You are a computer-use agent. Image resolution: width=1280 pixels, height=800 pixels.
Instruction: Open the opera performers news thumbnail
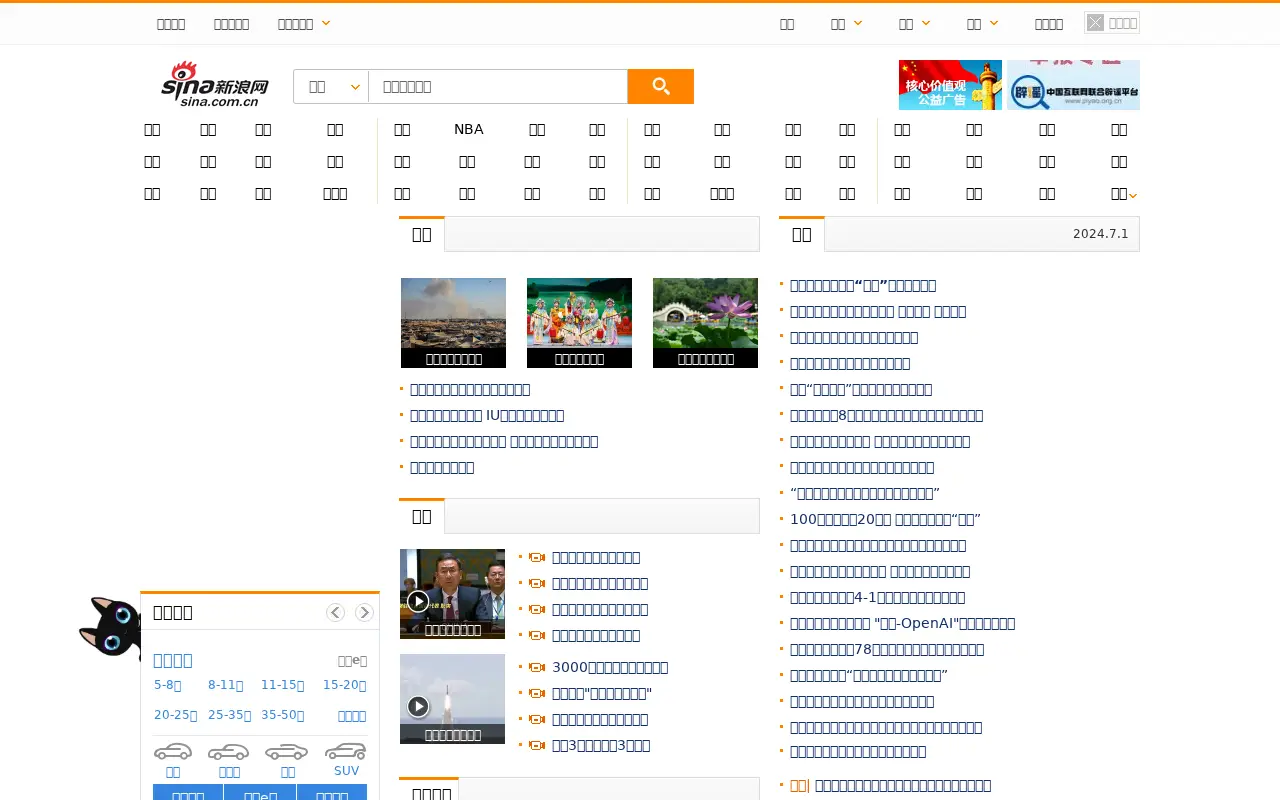pyautogui.click(x=579, y=323)
